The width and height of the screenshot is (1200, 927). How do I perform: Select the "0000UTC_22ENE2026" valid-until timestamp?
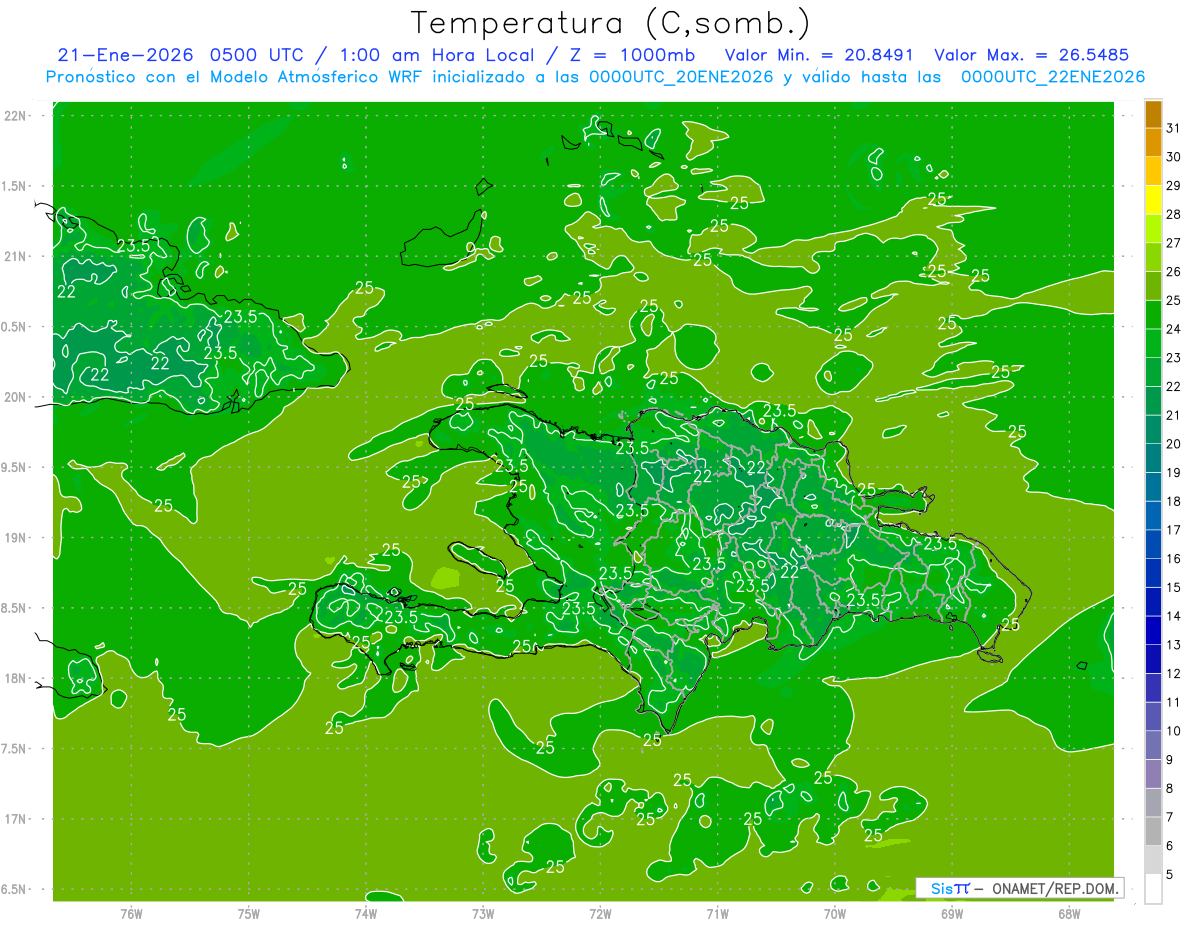(x=1052, y=77)
